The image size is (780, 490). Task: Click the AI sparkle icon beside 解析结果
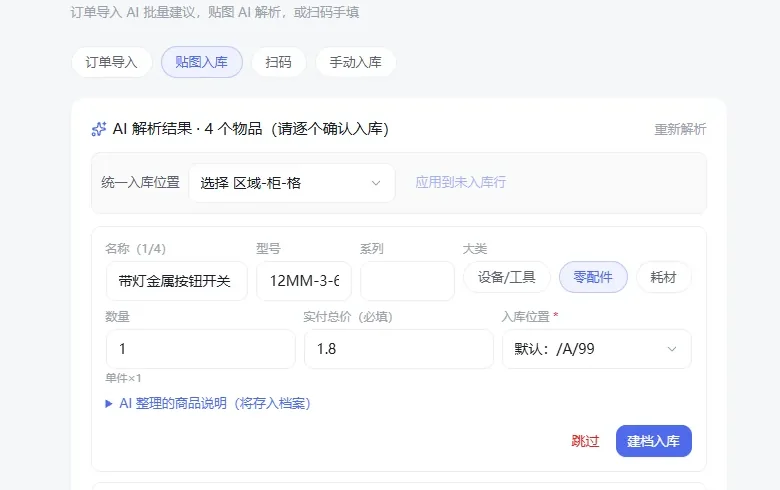click(x=98, y=129)
